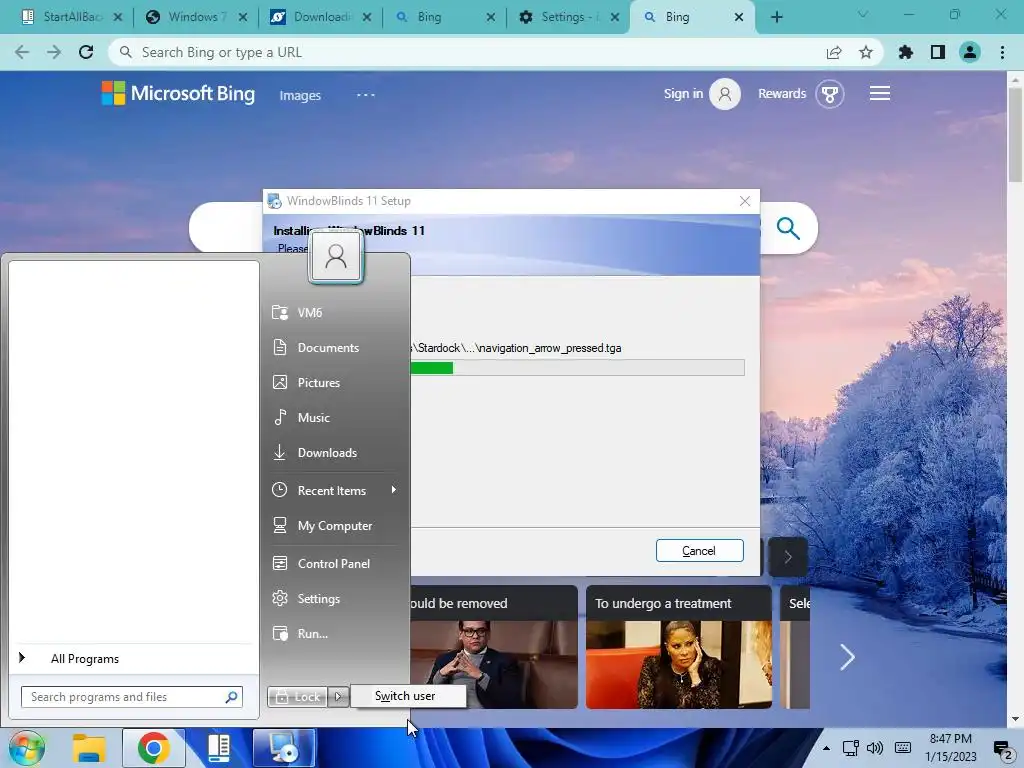The image size is (1024, 768).
Task: Click the Rewards link text
Action: 782,94
